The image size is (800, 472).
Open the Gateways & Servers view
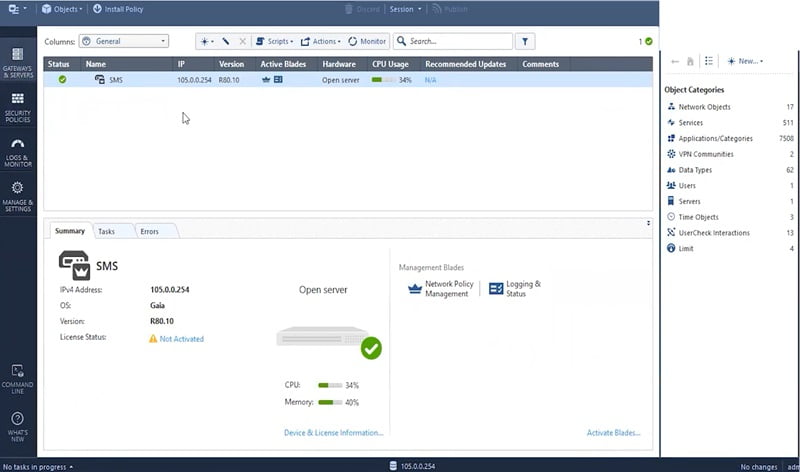(18, 62)
